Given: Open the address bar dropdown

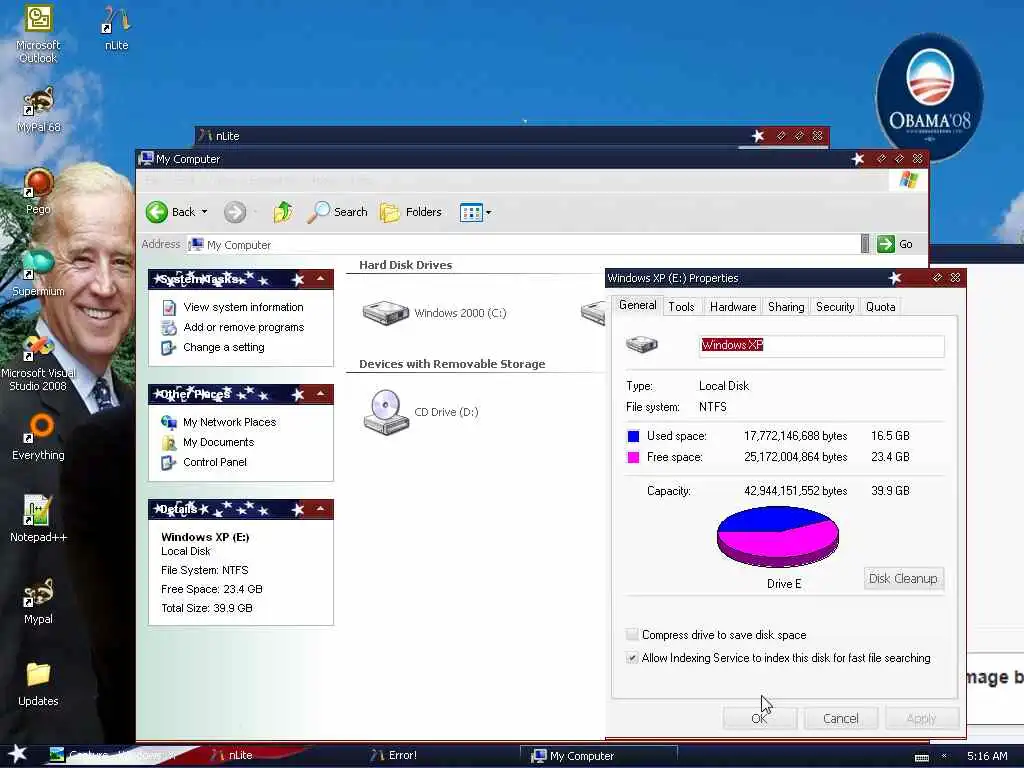Looking at the screenshot, I should pyautogui.click(x=865, y=244).
